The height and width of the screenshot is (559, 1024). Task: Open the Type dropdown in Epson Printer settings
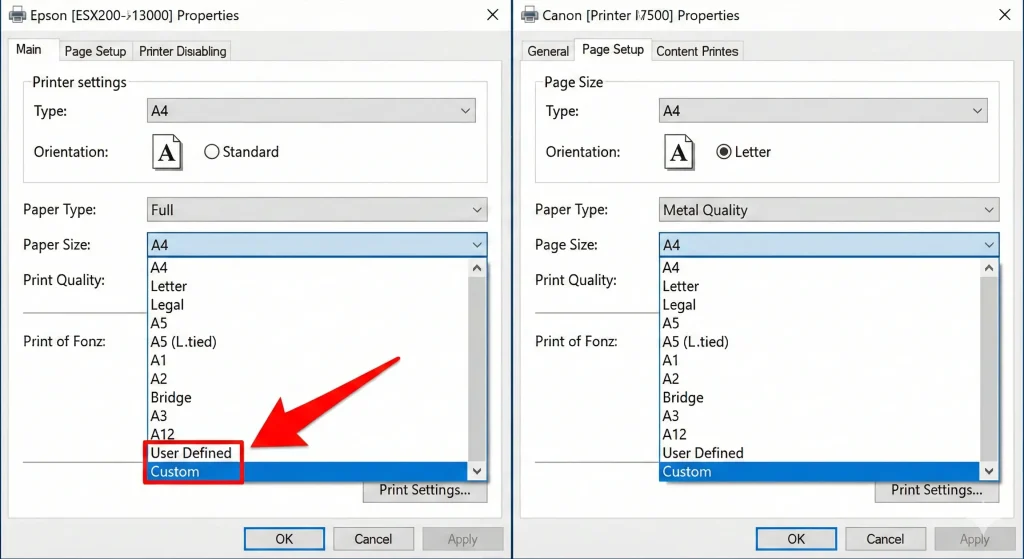311,111
